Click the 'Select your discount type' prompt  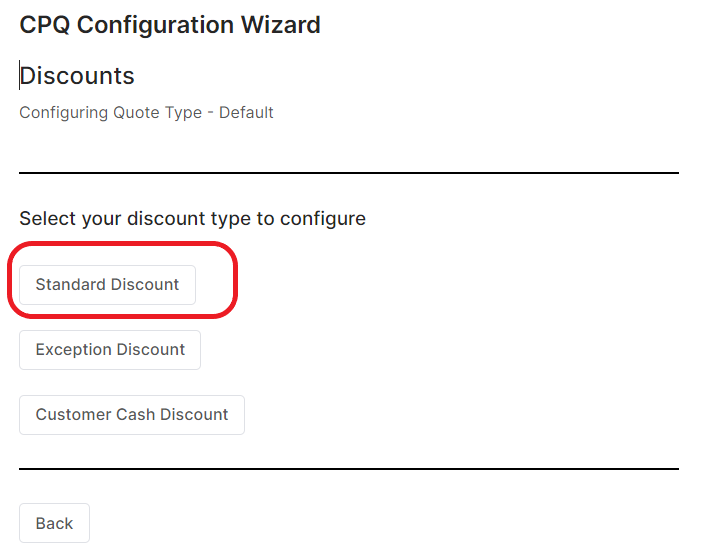tap(192, 218)
